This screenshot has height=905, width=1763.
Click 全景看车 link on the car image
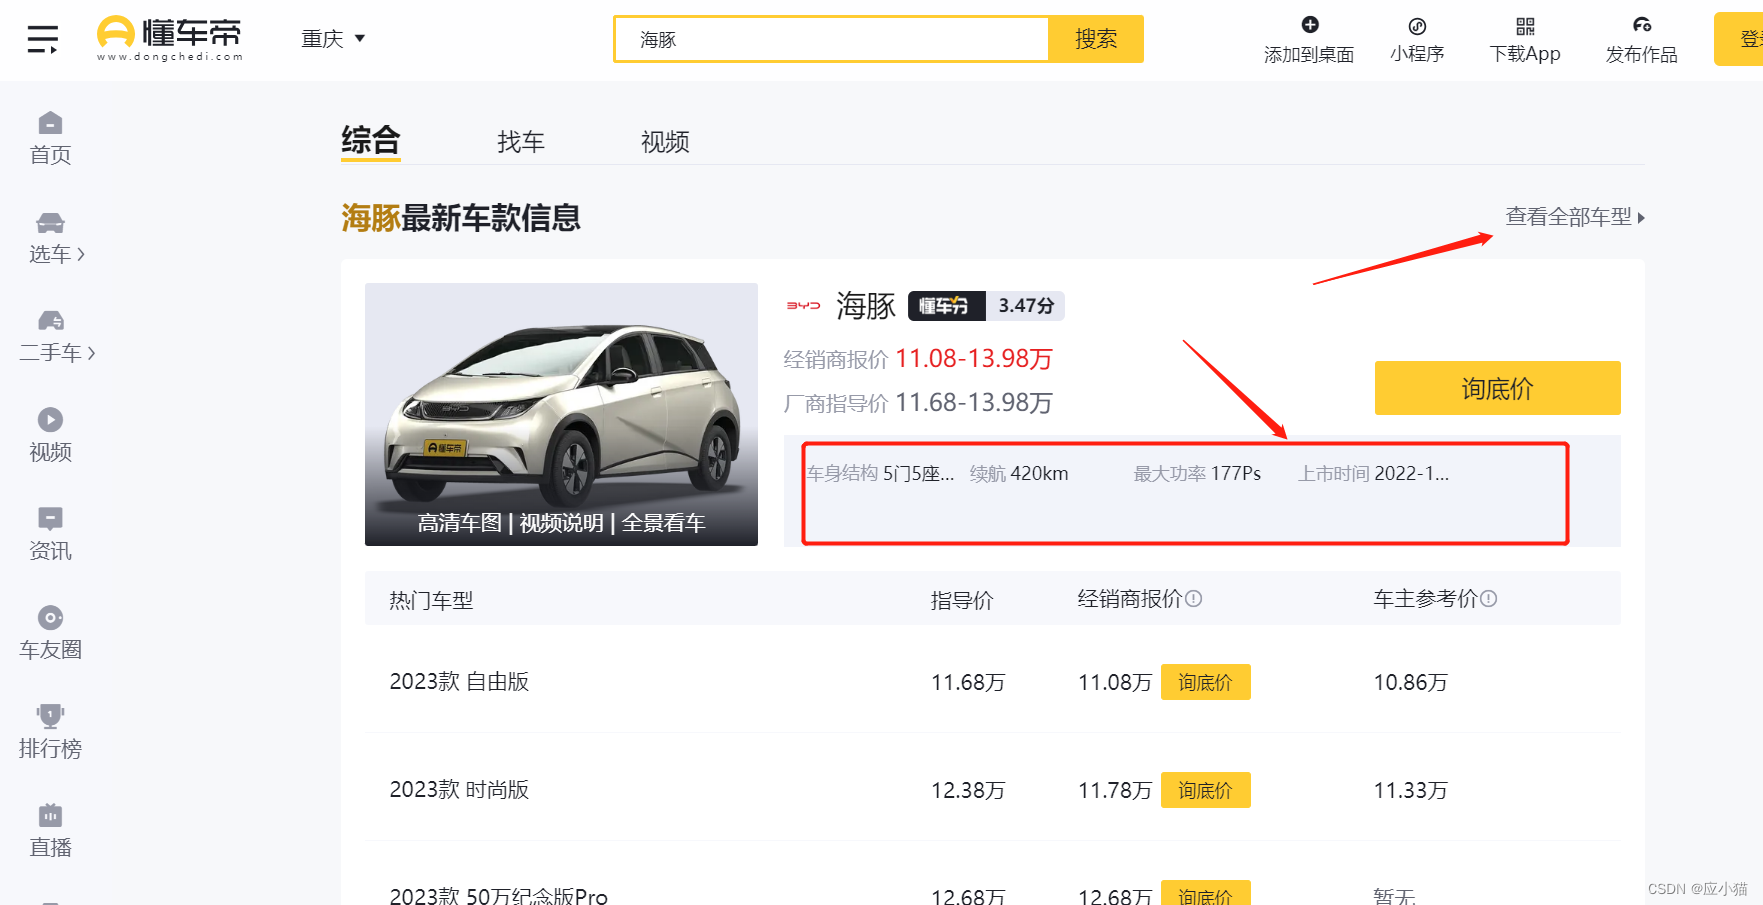point(663,523)
